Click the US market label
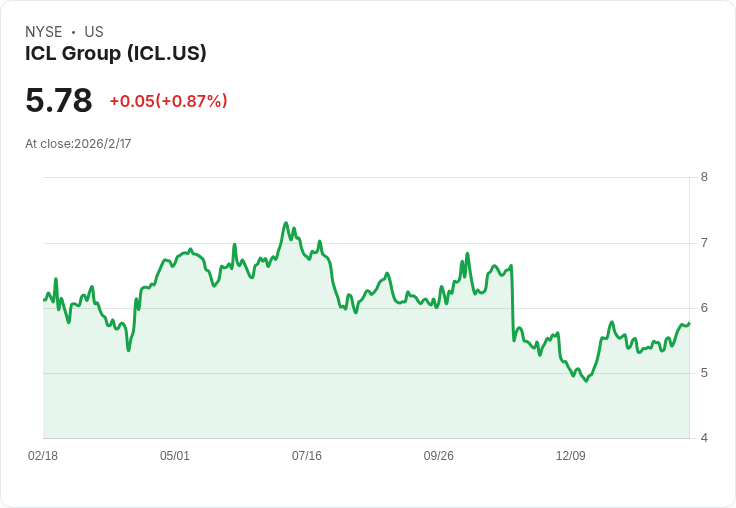Screen dimensions: 736x508 [x=94, y=32]
